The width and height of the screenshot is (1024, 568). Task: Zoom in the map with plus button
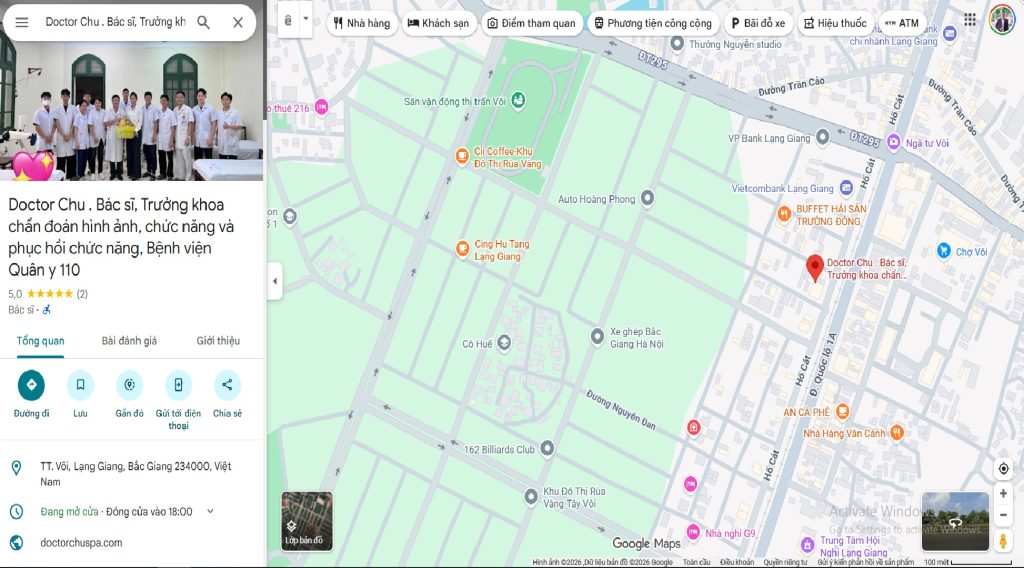tap(1003, 494)
